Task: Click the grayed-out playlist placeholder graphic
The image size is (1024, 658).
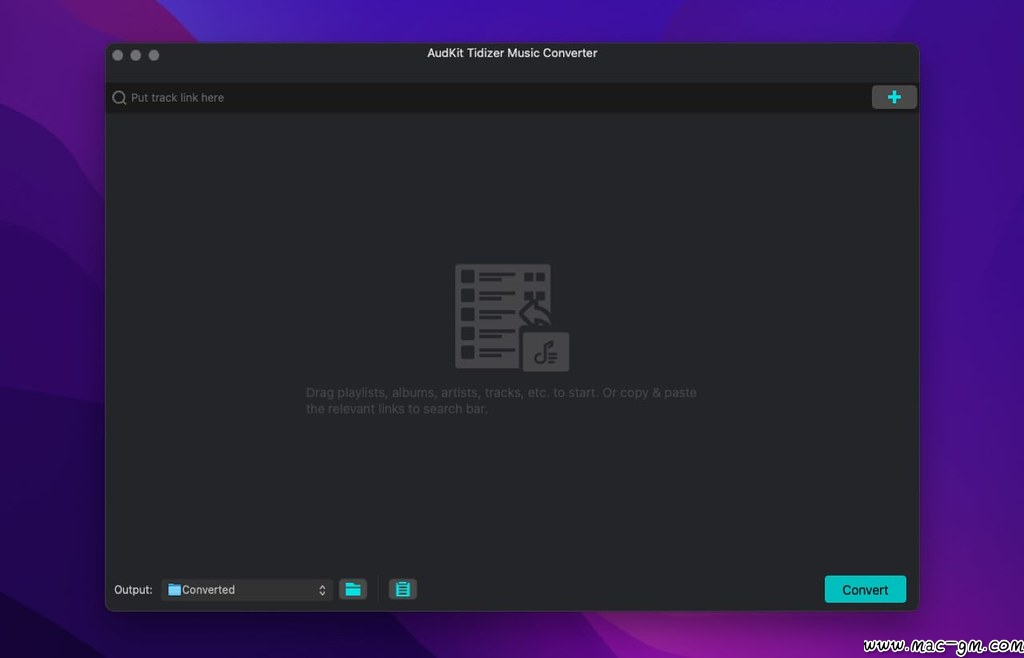Action: coord(512,317)
